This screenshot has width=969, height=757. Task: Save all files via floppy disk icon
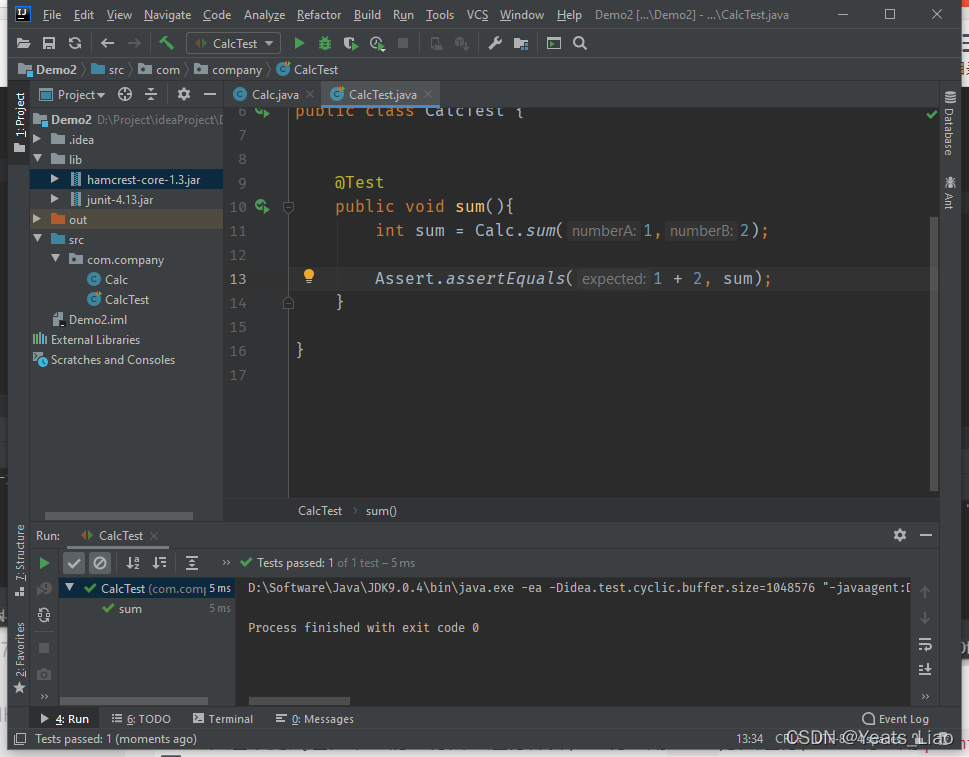[x=49, y=43]
